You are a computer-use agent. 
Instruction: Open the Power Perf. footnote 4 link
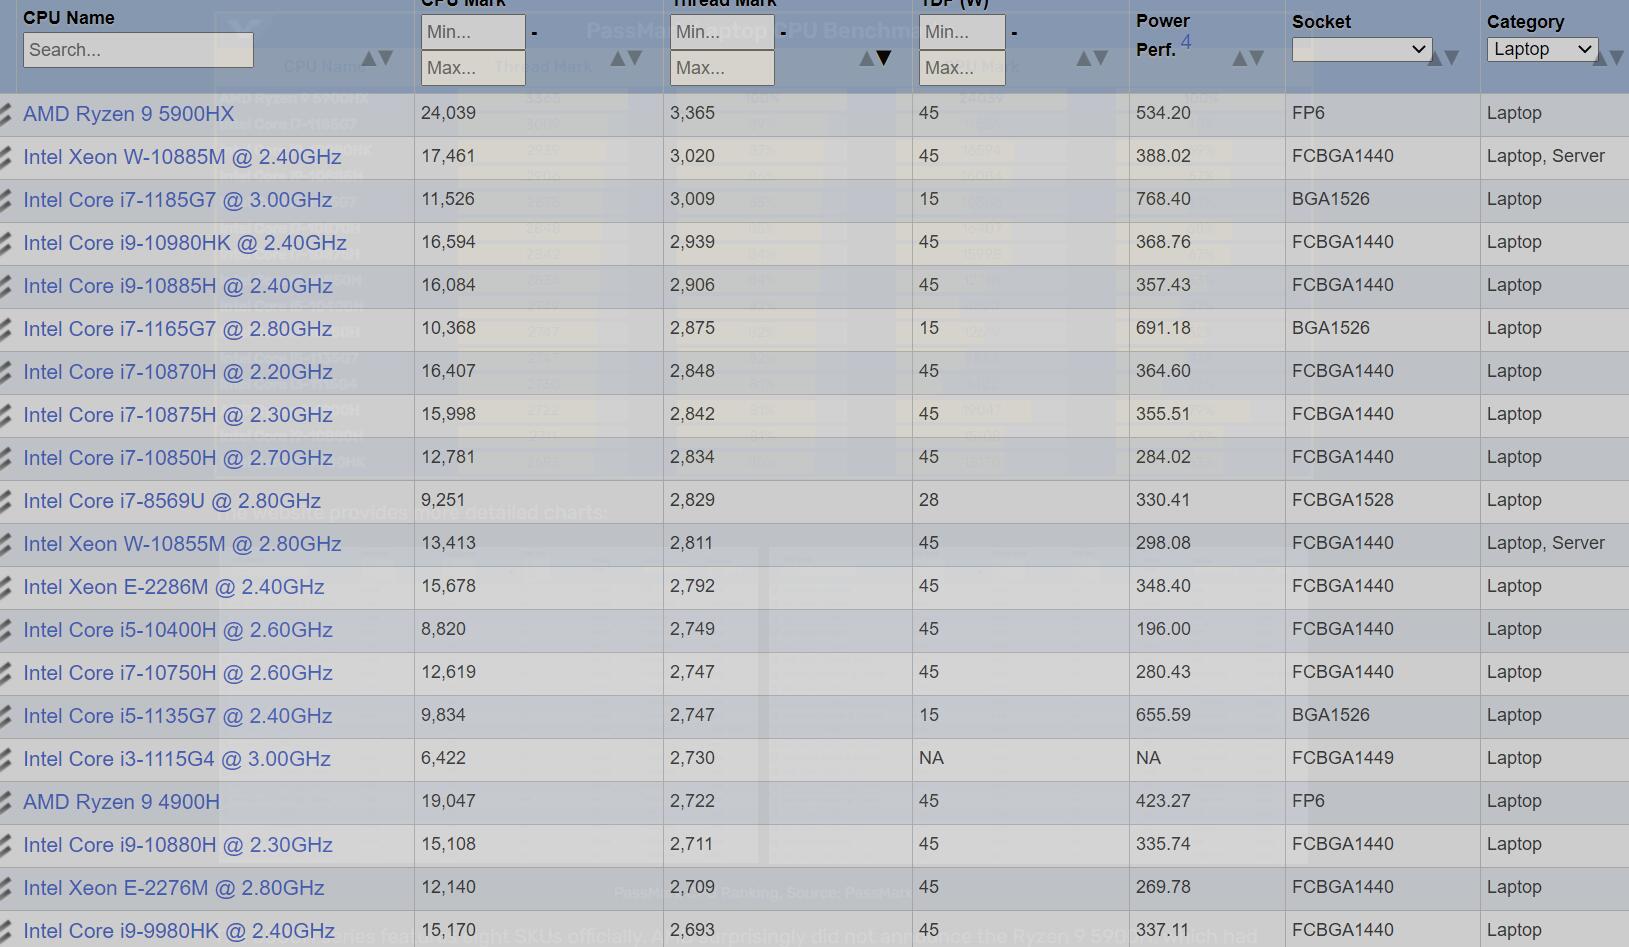click(x=1186, y=41)
